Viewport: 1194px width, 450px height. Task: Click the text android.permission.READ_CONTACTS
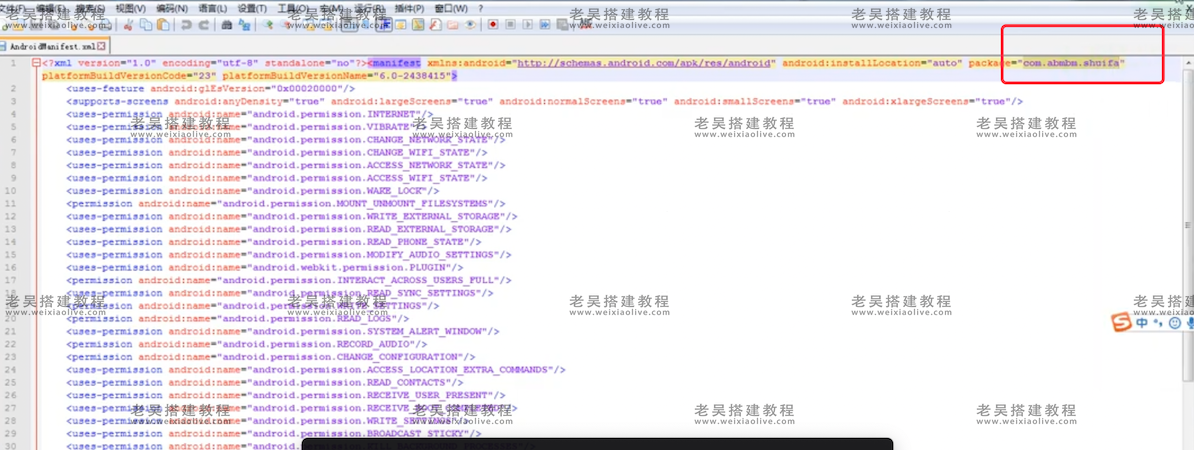(350, 382)
